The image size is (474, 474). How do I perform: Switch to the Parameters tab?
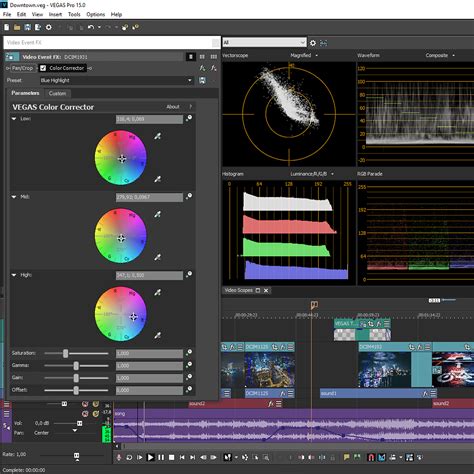(25, 93)
